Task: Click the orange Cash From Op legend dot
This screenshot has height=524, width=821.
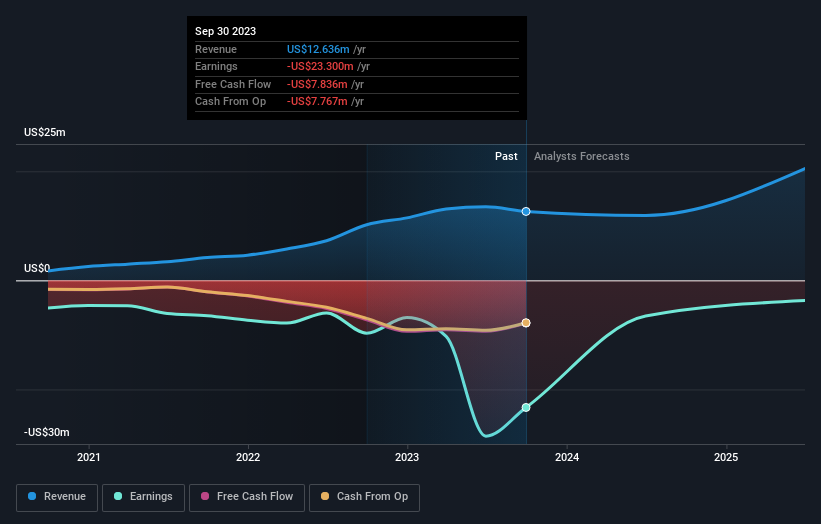Action: tap(325, 496)
